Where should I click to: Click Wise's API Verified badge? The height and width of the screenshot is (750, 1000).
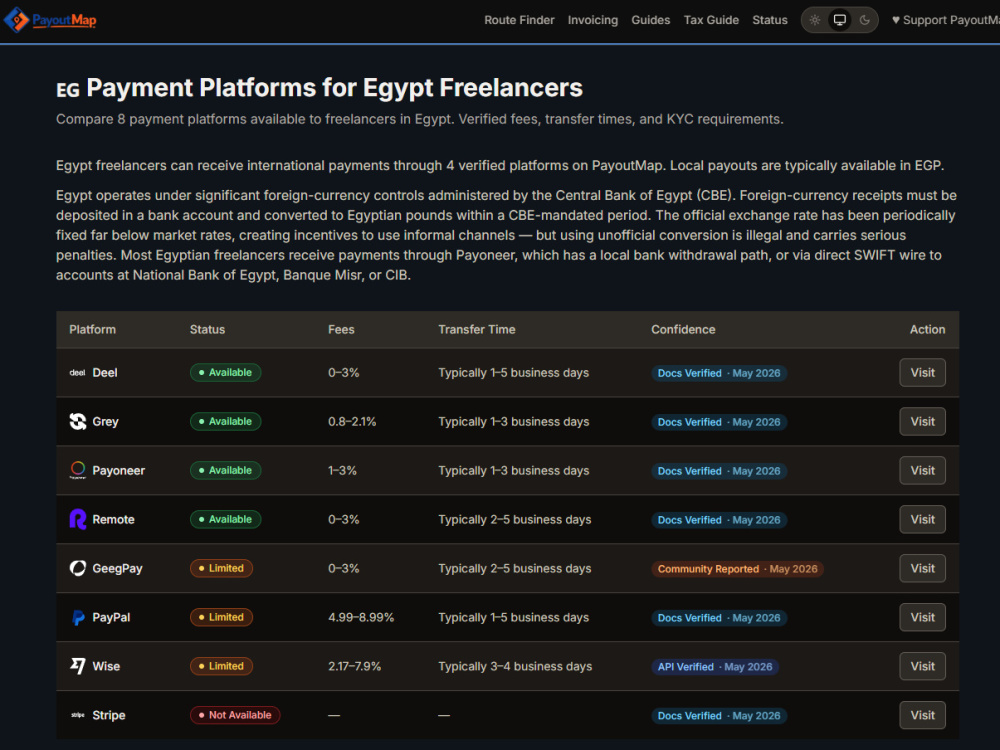(715, 666)
